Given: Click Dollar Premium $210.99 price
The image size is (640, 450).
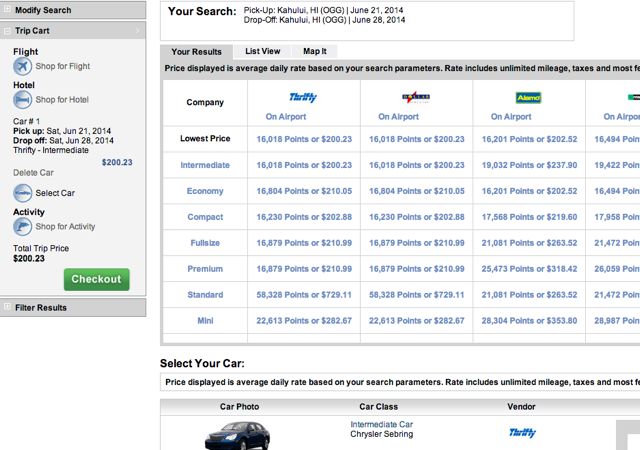Looking at the screenshot, I should 417,269.
